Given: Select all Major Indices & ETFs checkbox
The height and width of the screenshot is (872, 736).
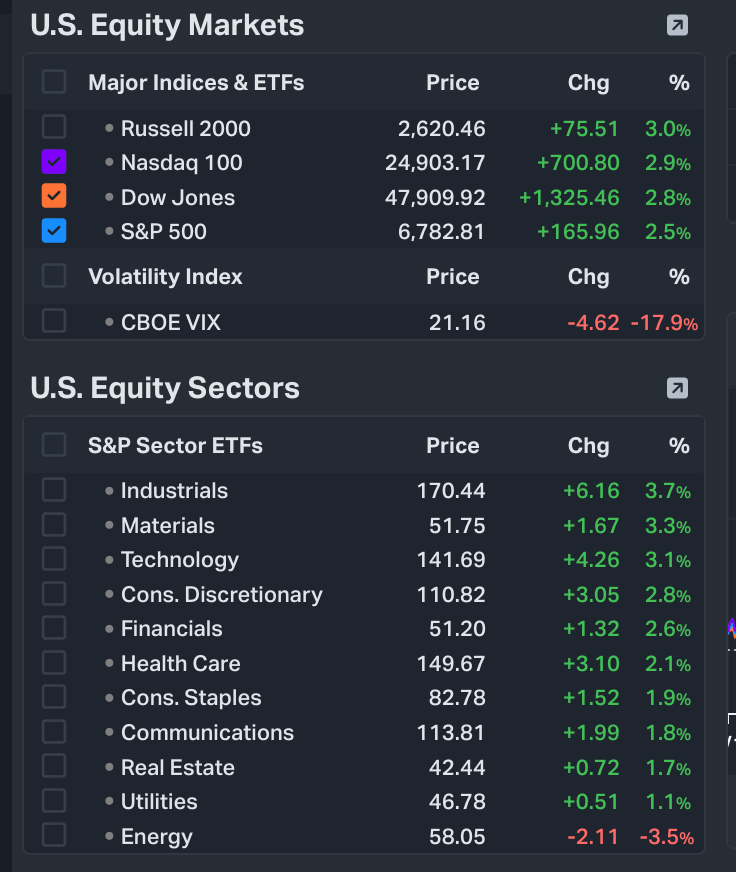Looking at the screenshot, I should pos(54,82).
